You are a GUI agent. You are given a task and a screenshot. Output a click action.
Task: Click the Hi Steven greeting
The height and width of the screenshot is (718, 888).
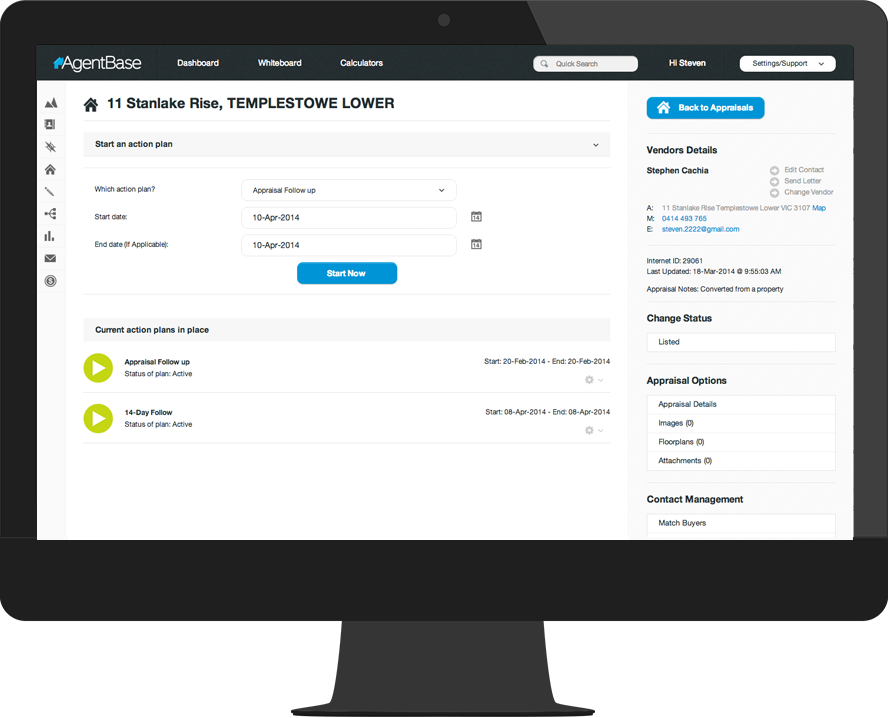pos(687,63)
